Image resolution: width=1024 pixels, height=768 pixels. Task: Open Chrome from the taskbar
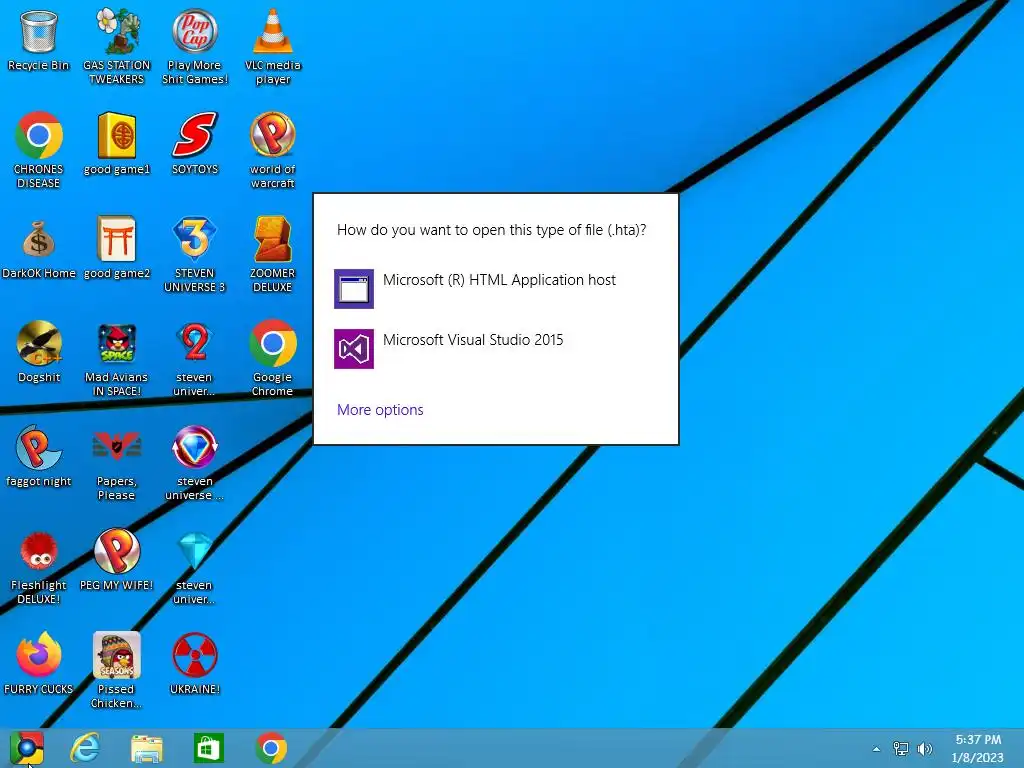(x=271, y=748)
